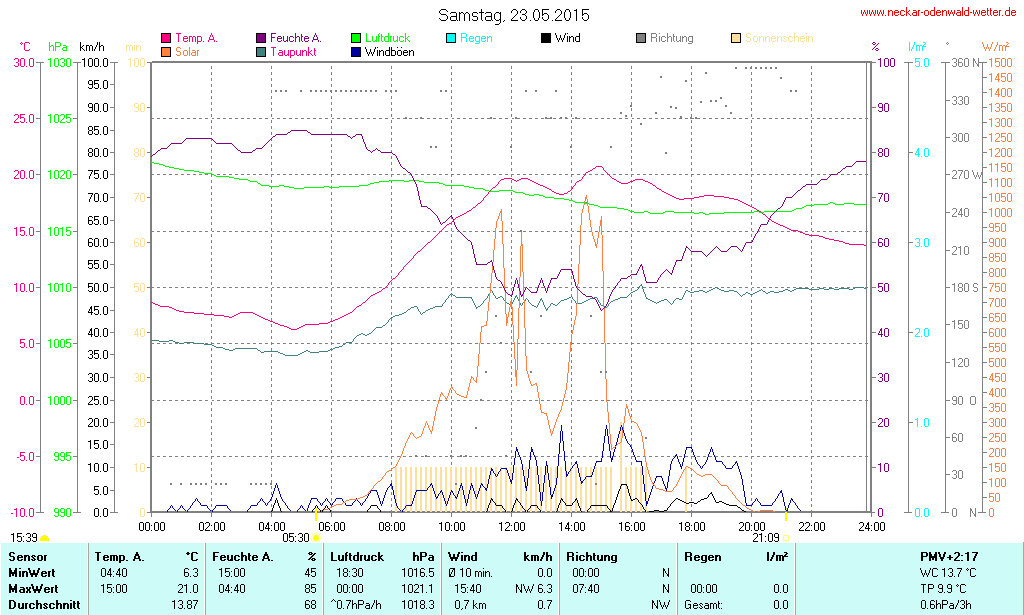
Task: Open the www.neckar-odenwald-wetter.de link
Action: tap(939, 12)
